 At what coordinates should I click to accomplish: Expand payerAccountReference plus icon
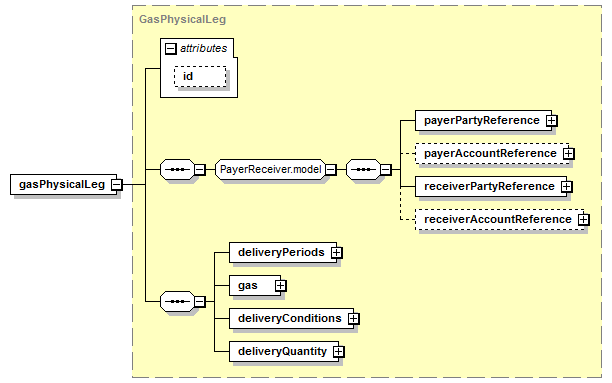[569, 154]
